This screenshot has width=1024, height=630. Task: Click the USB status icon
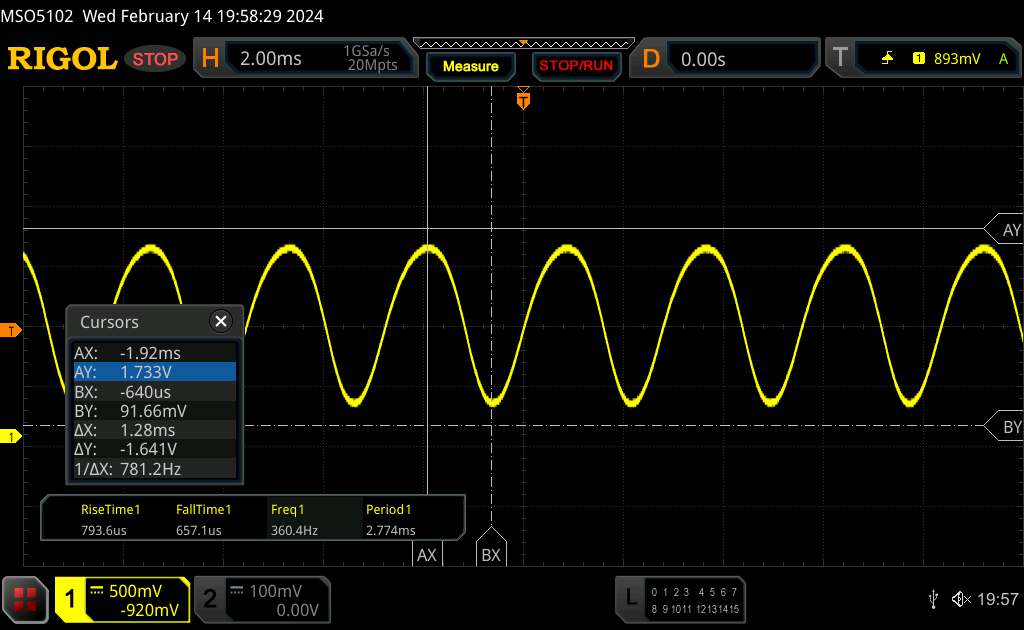(933, 598)
